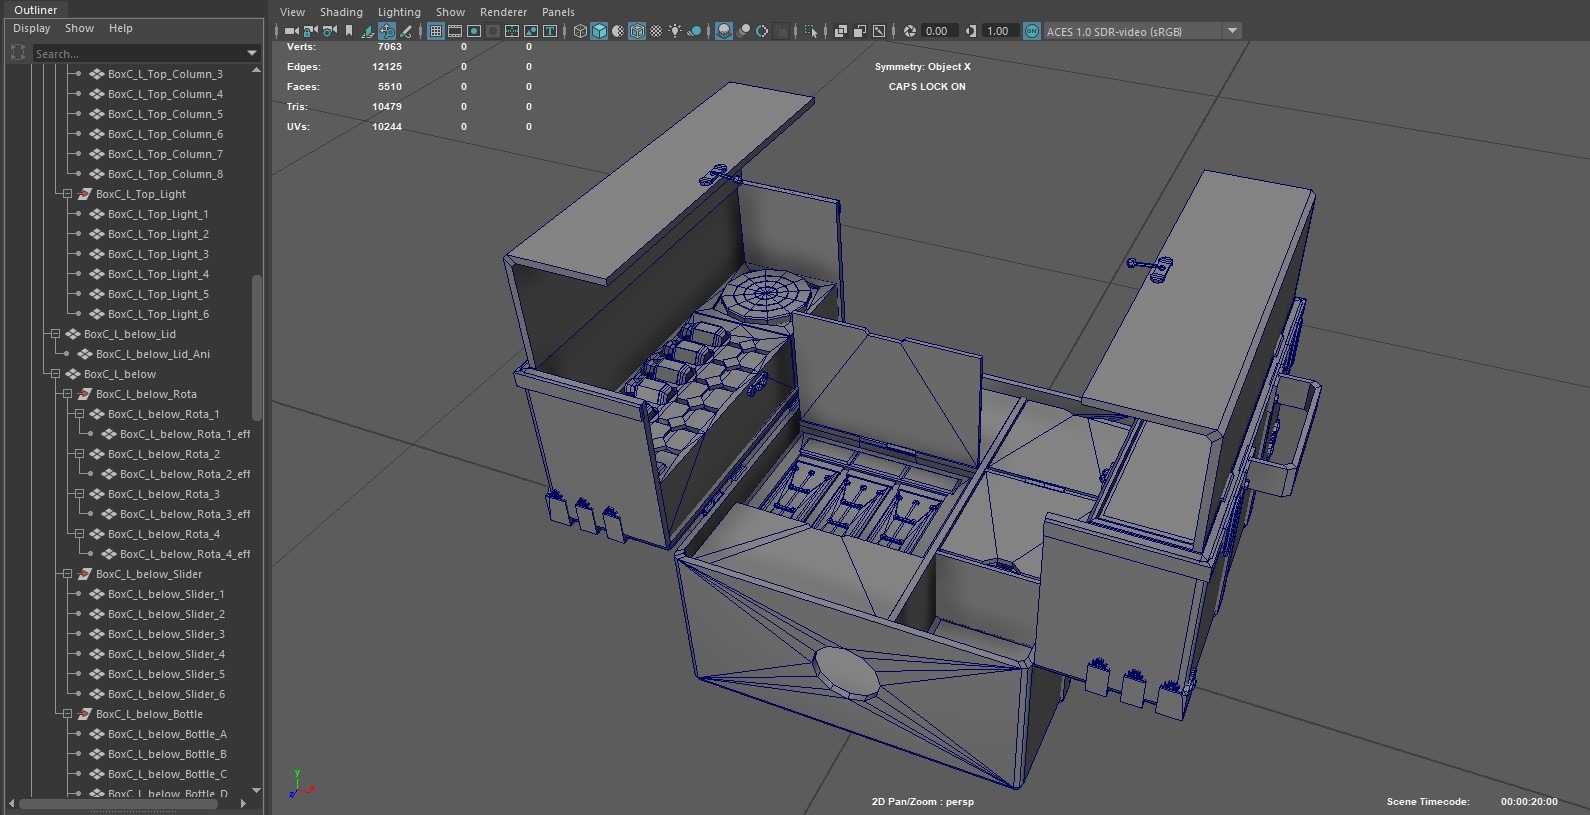The height and width of the screenshot is (815, 1590).
Task: Select BoxC_L_below_Lid_Ani in the Outliner
Action: click(152, 354)
